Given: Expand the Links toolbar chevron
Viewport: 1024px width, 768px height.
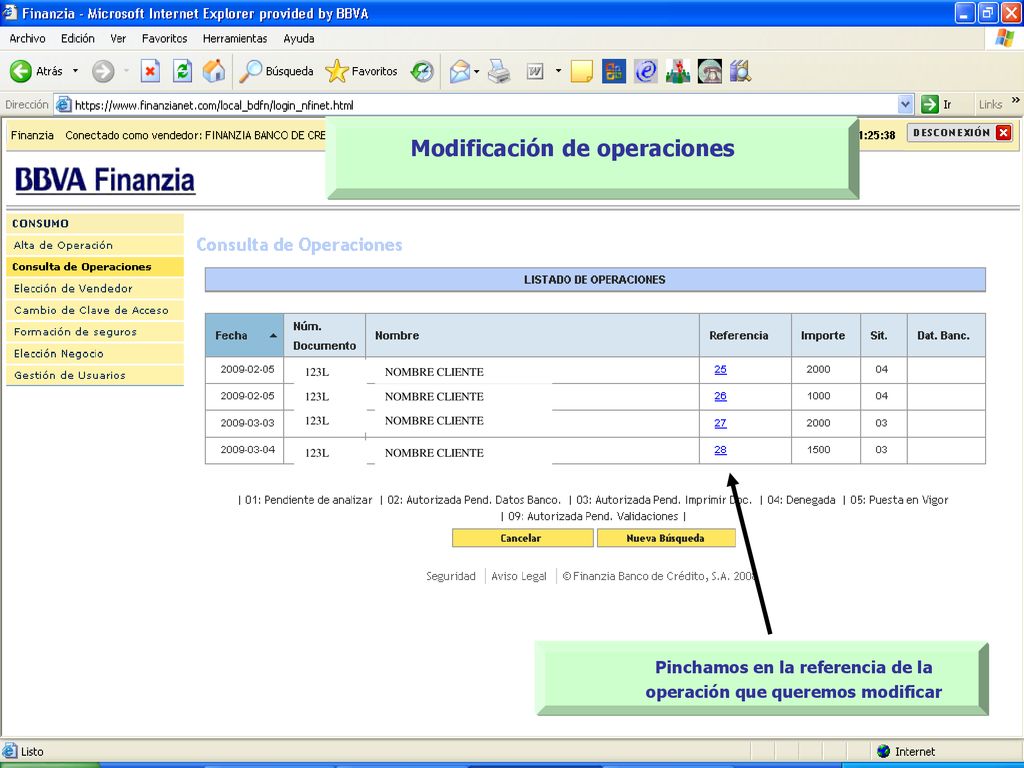Looking at the screenshot, I should (1016, 101).
